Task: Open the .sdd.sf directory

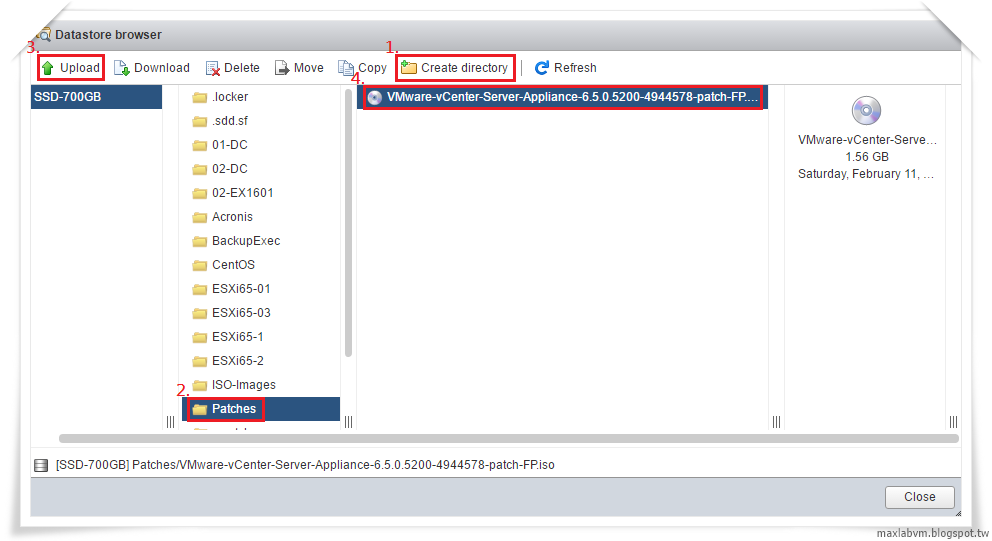Action: (230, 121)
